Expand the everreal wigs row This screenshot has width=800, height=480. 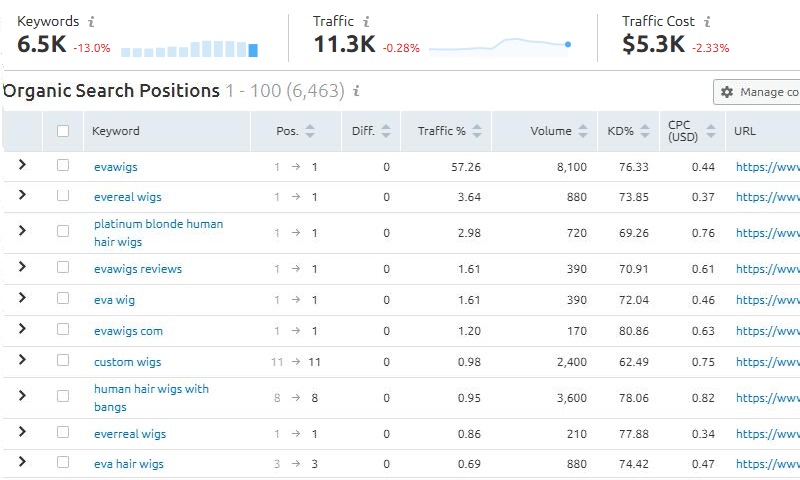pyautogui.click(x=22, y=432)
